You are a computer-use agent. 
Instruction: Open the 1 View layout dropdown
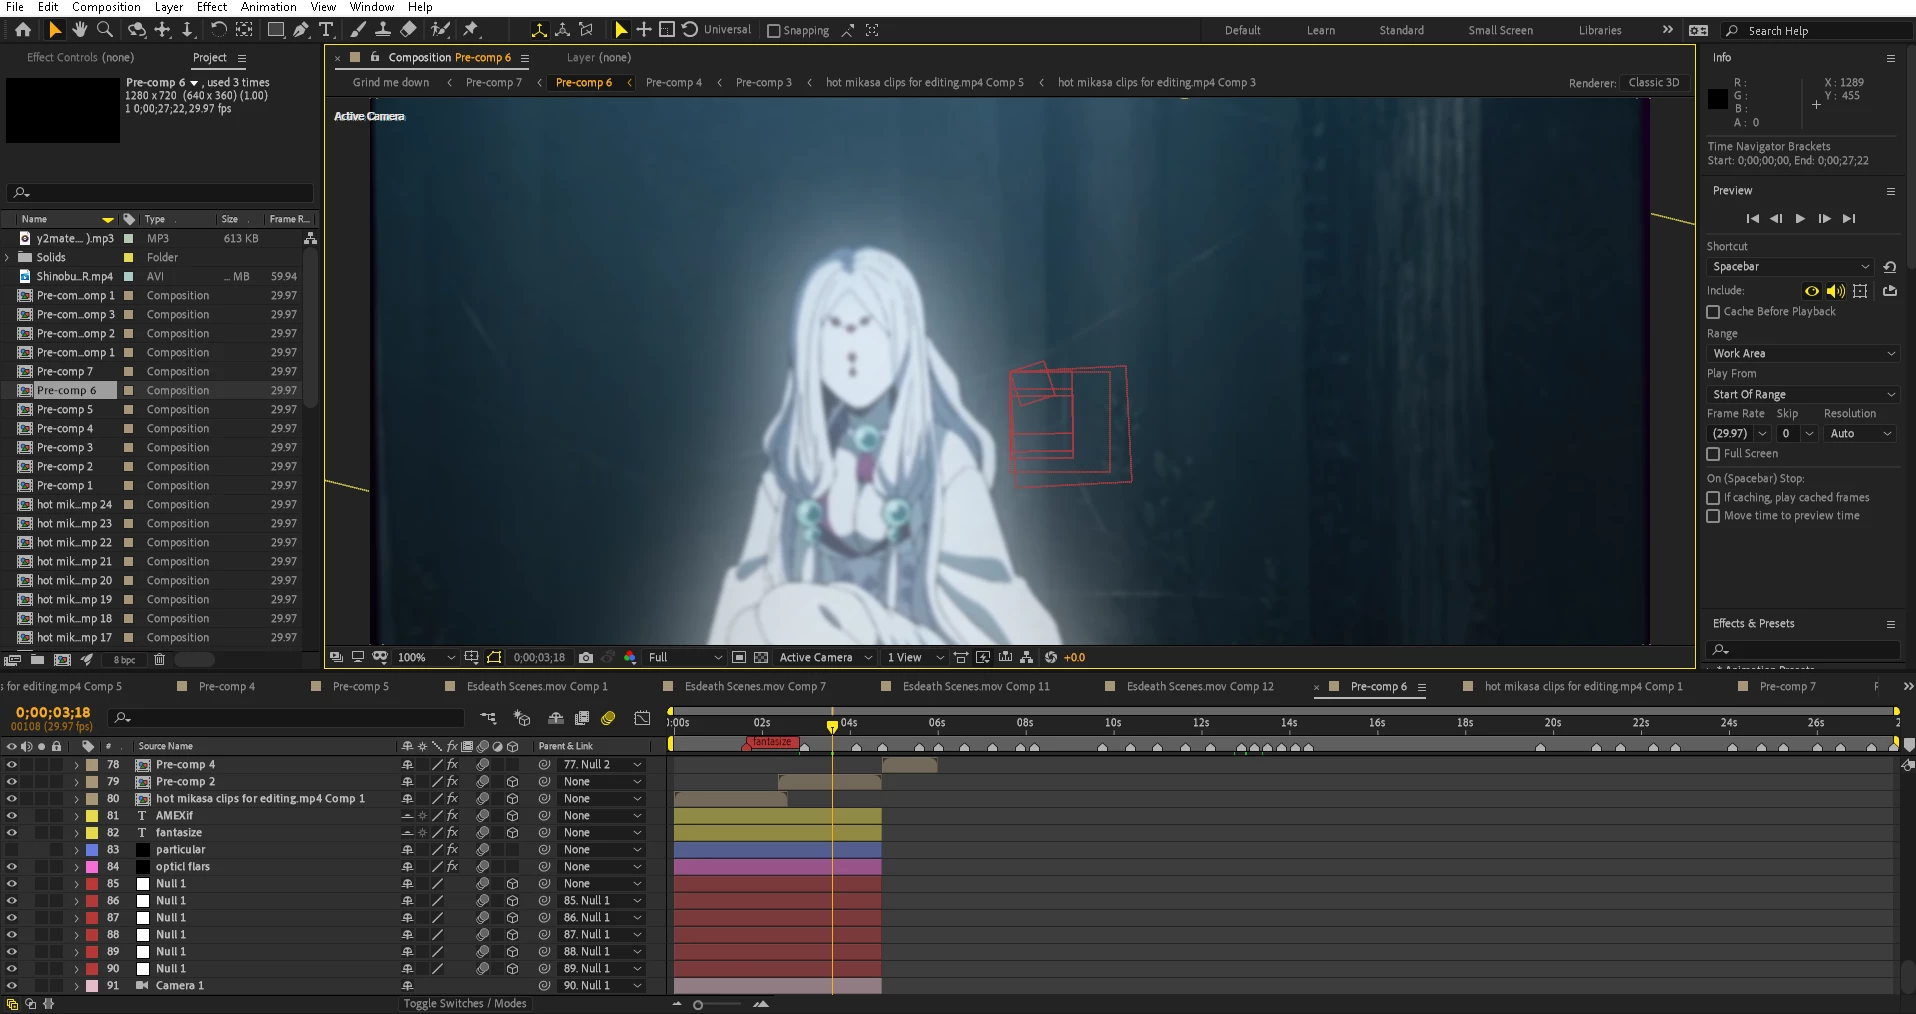pos(915,657)
